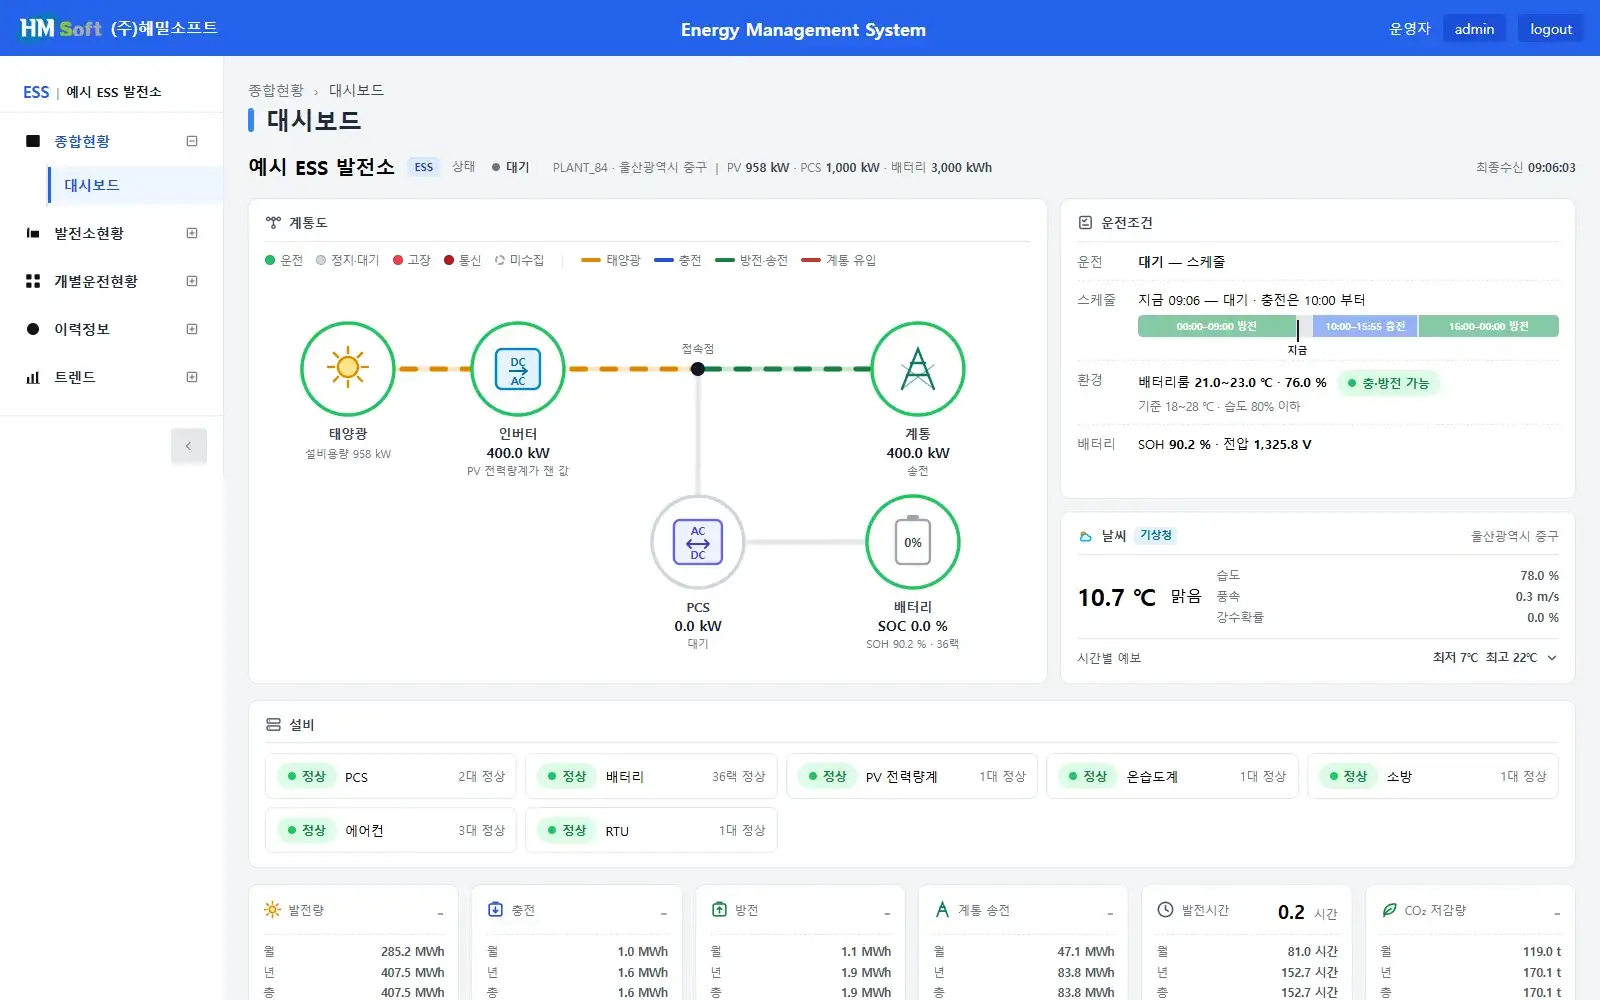
Task: Open the 대시보드 sidebar menu item
Action: tap(135, 185)
